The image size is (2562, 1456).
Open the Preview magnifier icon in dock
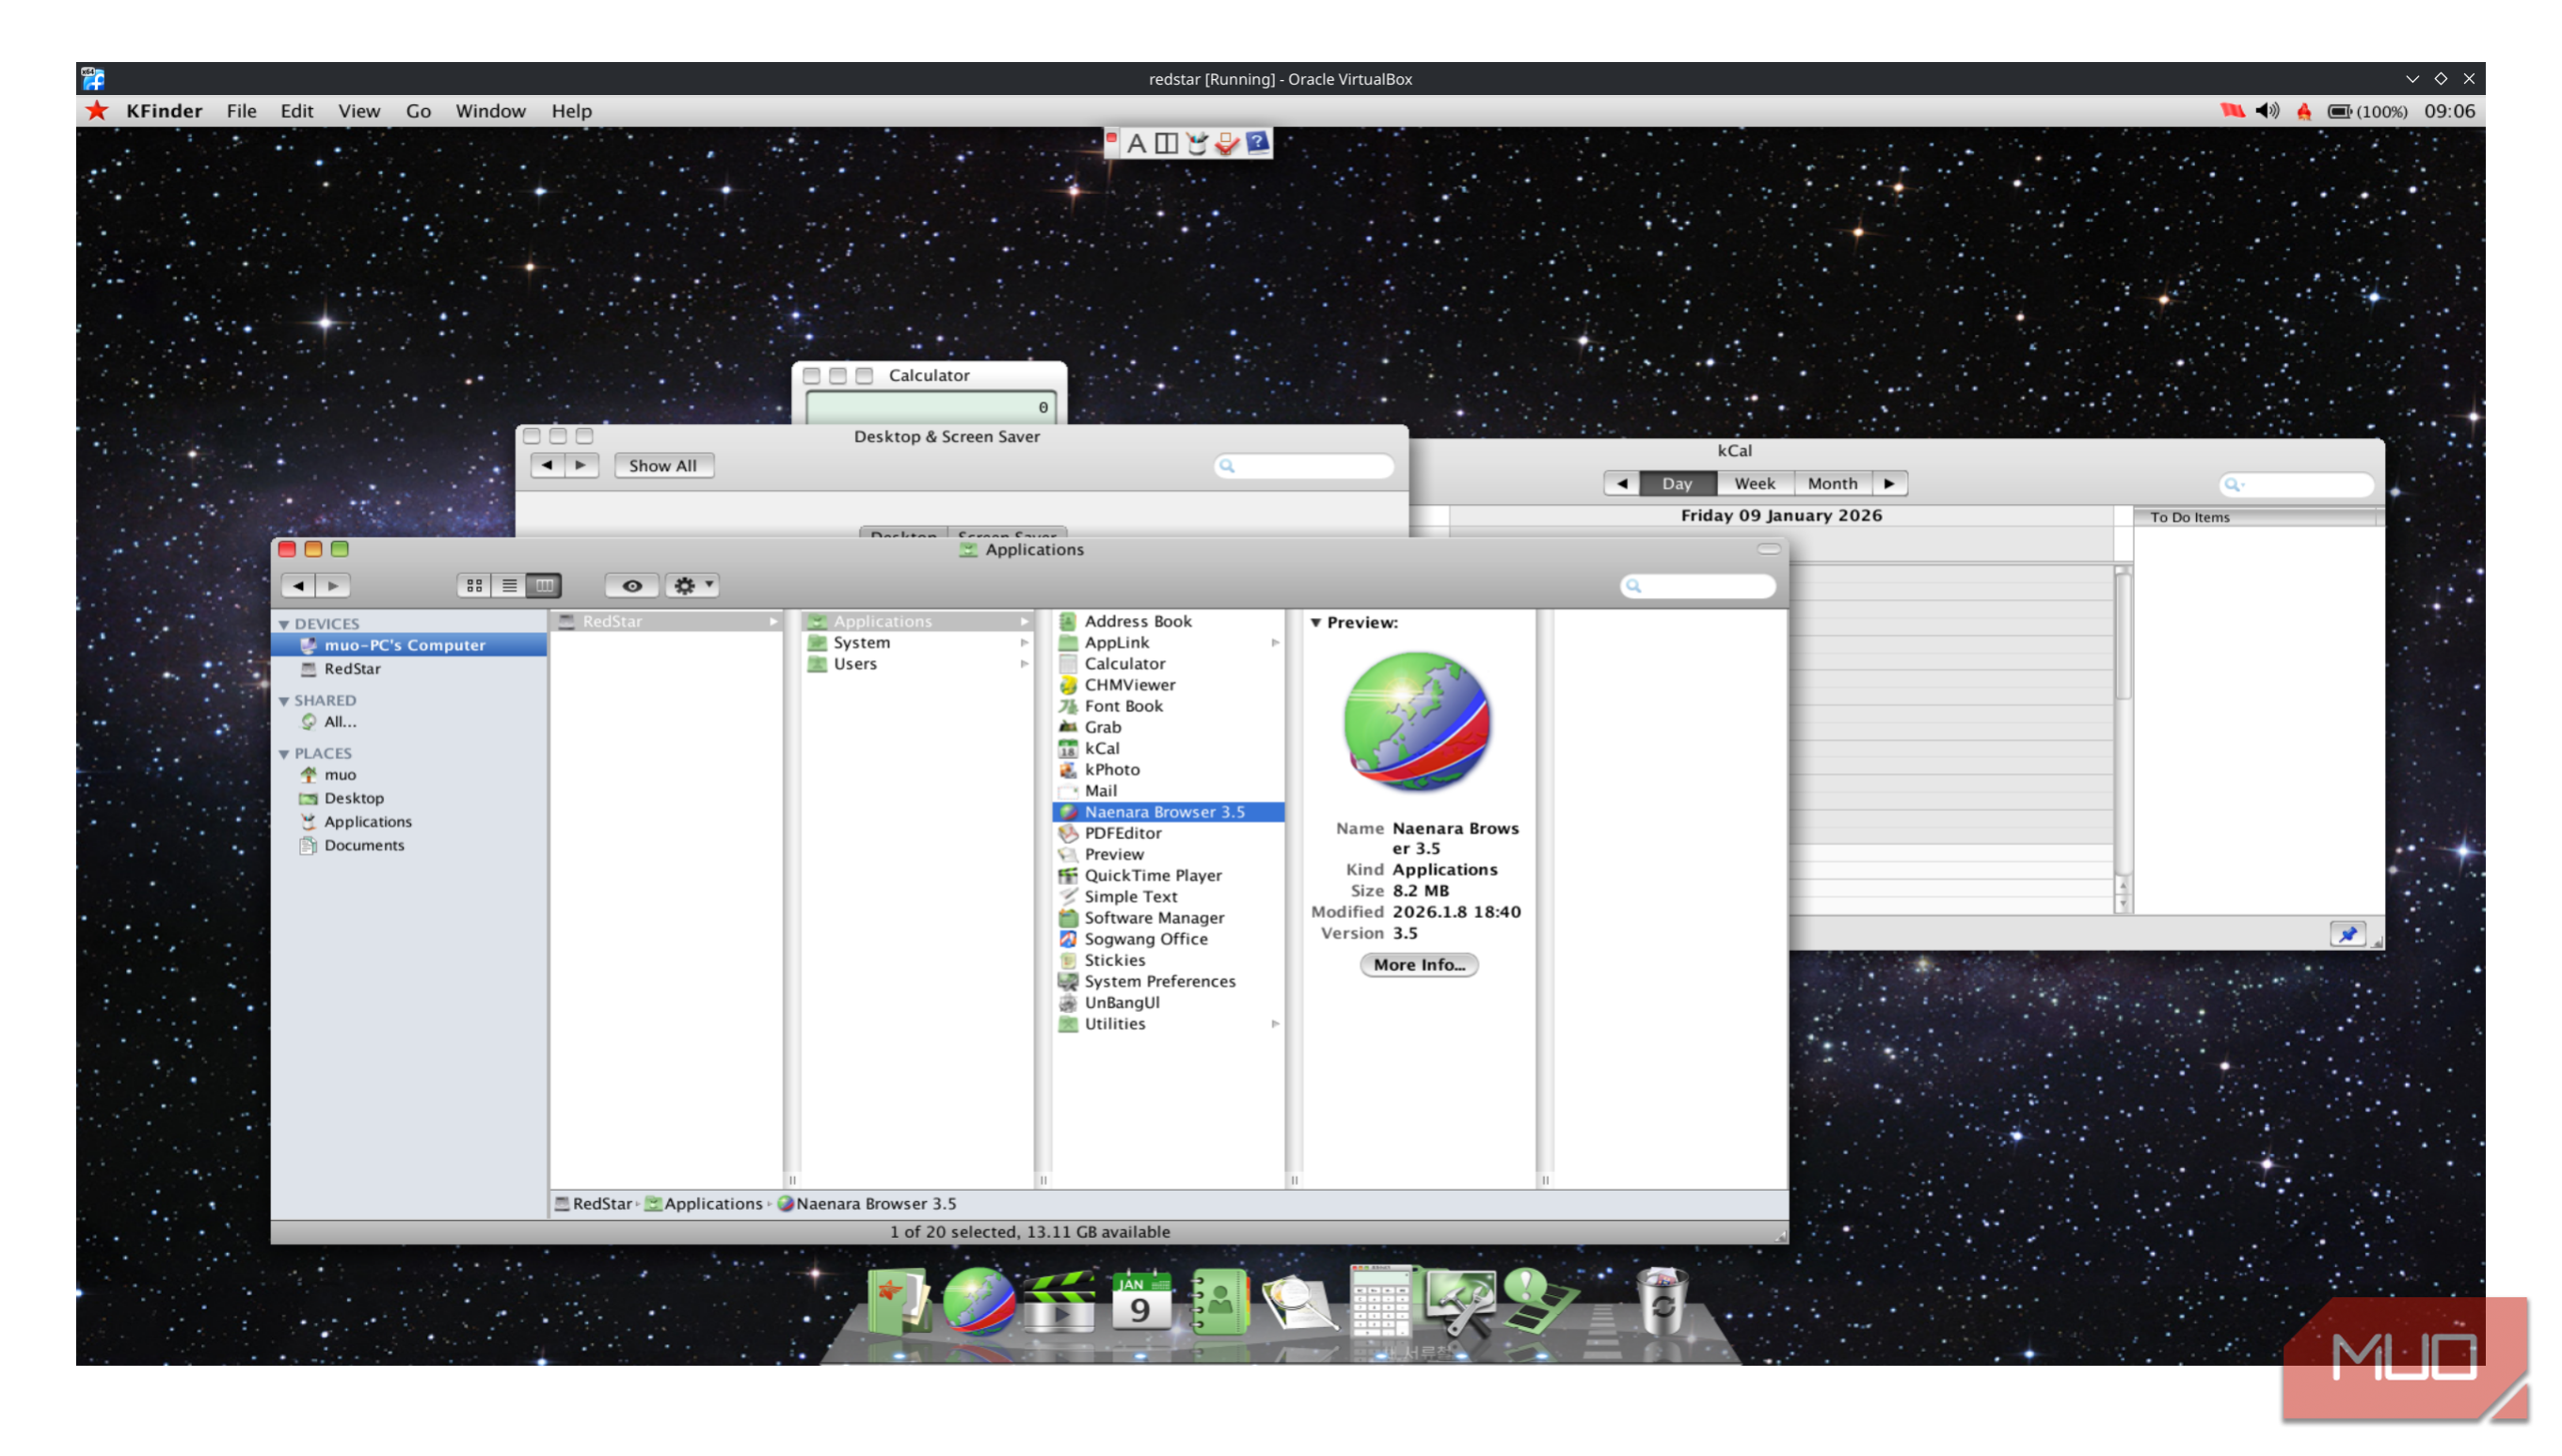(1298, 1302)
